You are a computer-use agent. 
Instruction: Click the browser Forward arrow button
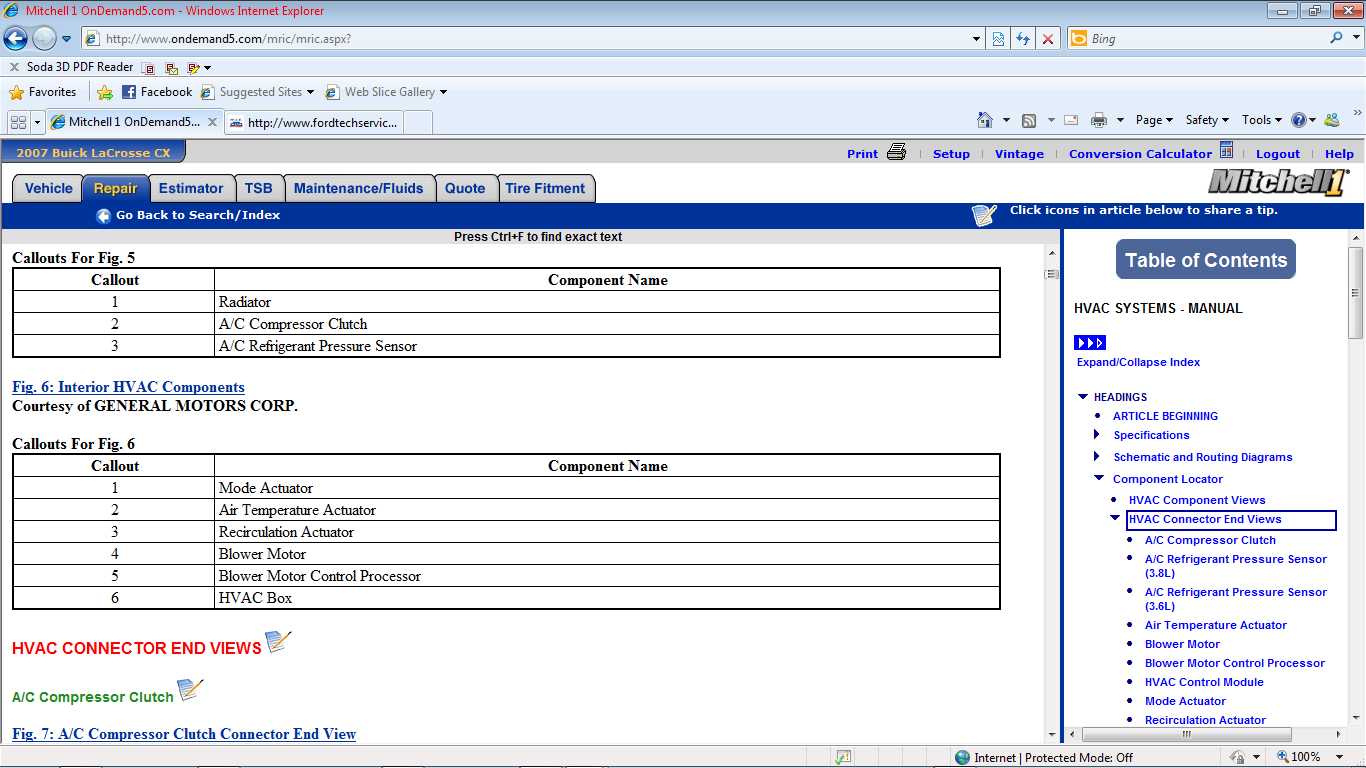[x=44, y=39]
